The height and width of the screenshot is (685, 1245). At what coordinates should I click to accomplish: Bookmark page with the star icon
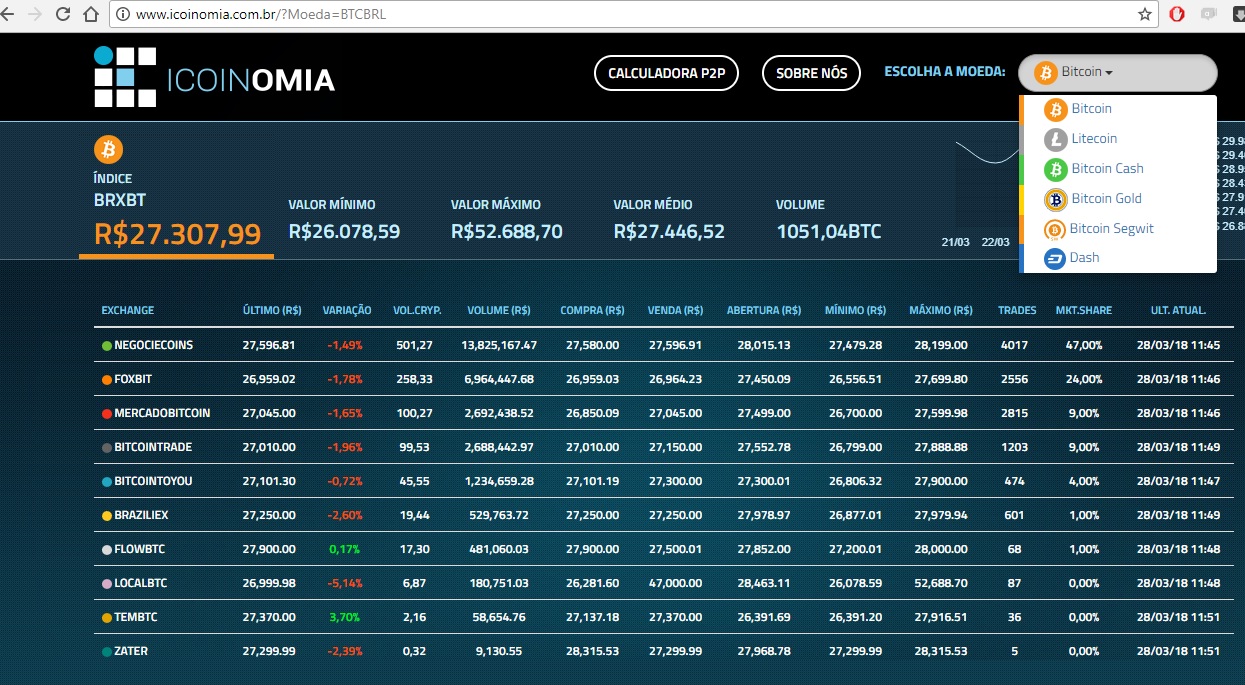tap(1145, 15)
